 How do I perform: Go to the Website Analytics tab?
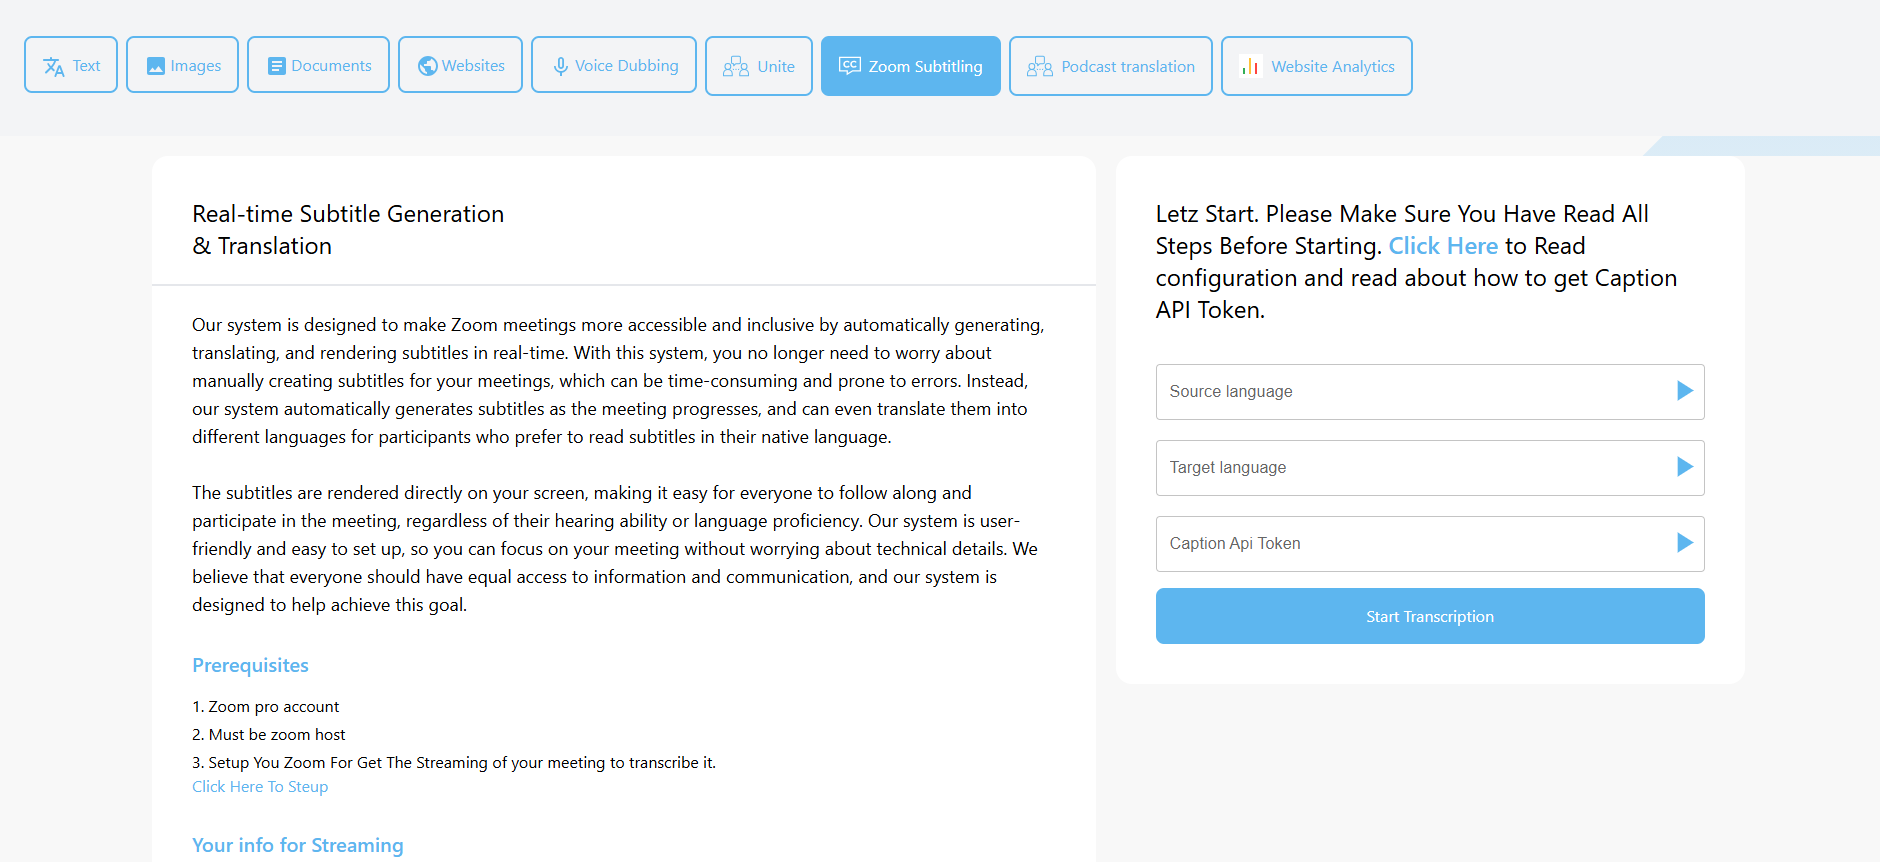[x=1317, y=66]
